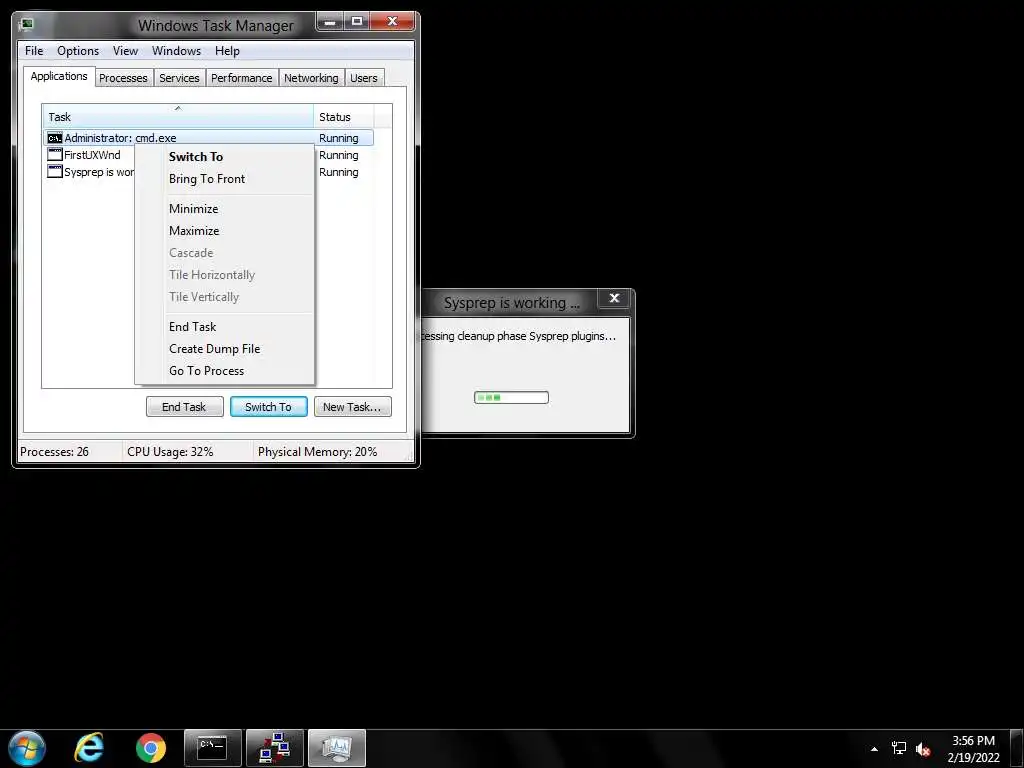
Task: Switch to the Processes tab
Action: click(123, 78)
